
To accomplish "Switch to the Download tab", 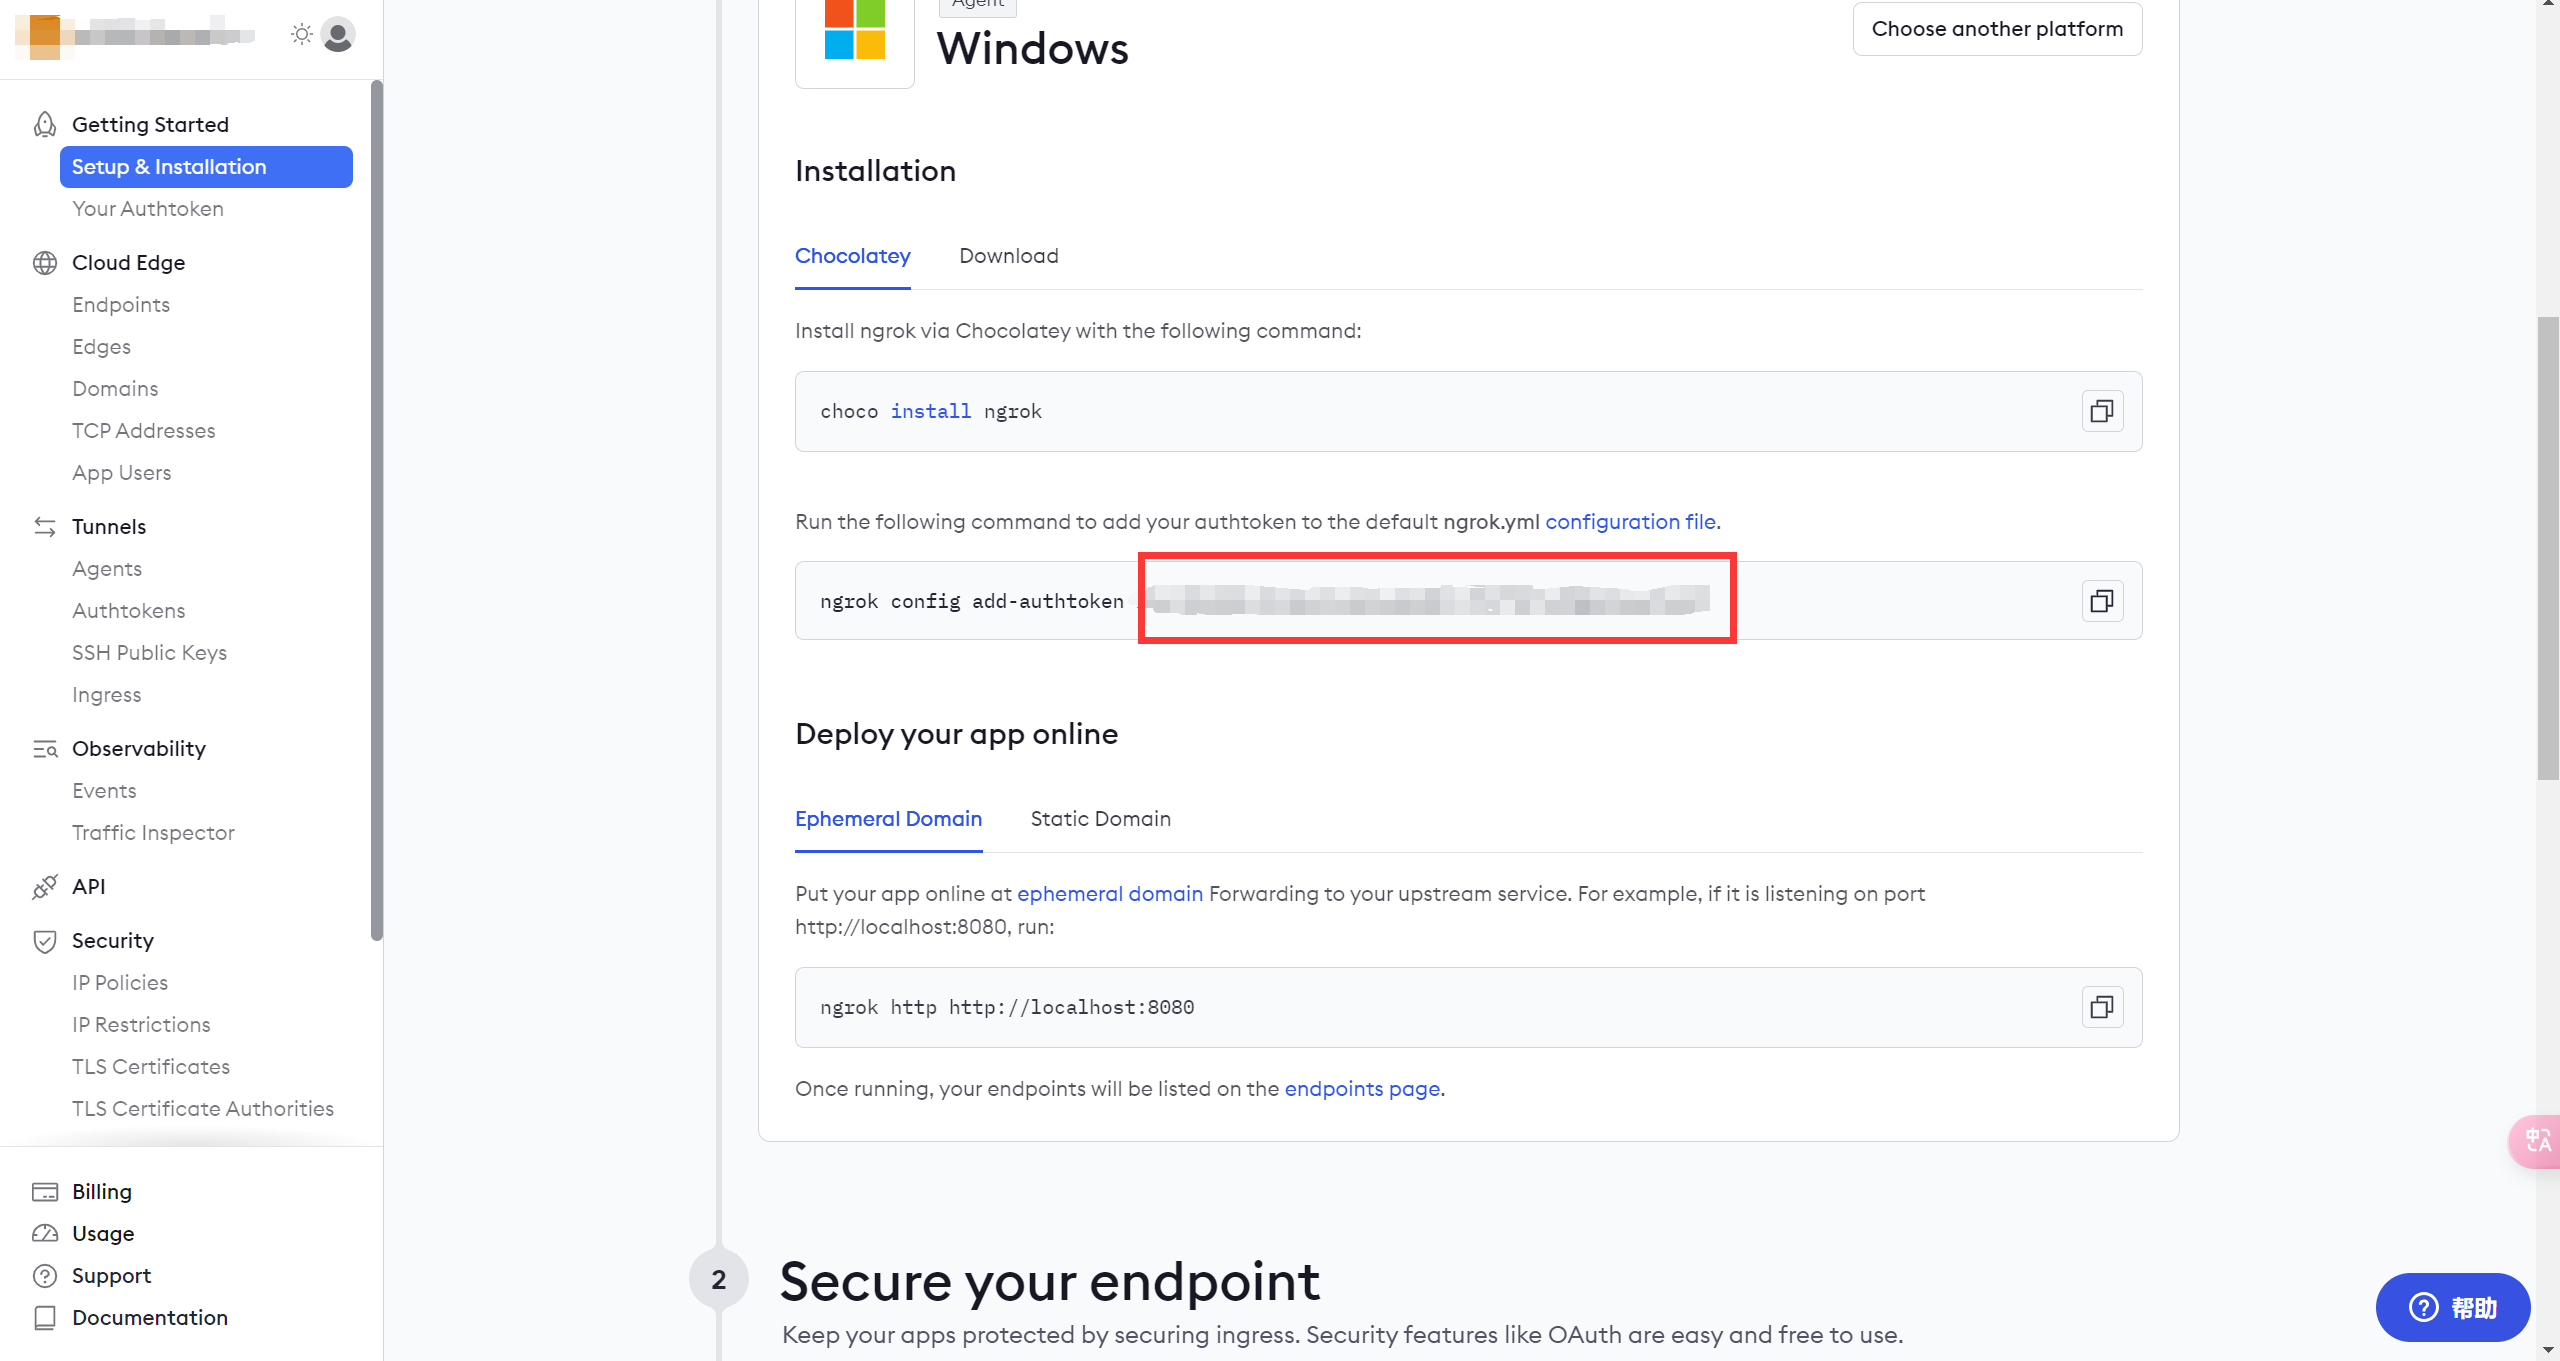I will (1008, 256).
